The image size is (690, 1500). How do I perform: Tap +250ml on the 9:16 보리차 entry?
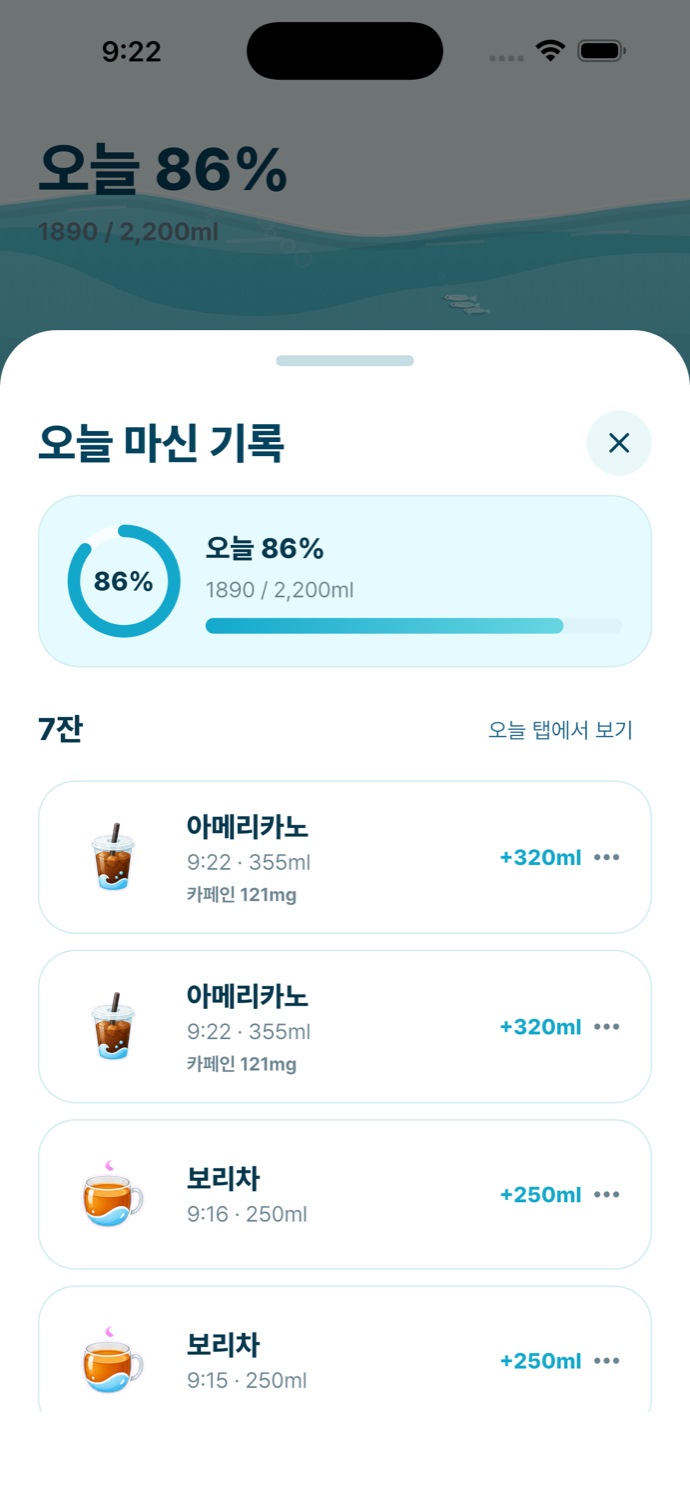click(540, 1195)
